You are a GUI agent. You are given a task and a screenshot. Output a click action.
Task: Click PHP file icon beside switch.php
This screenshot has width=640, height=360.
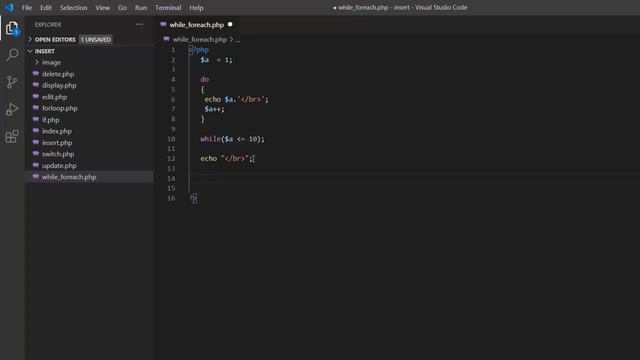pyautogui.click(x=36, y=154)
